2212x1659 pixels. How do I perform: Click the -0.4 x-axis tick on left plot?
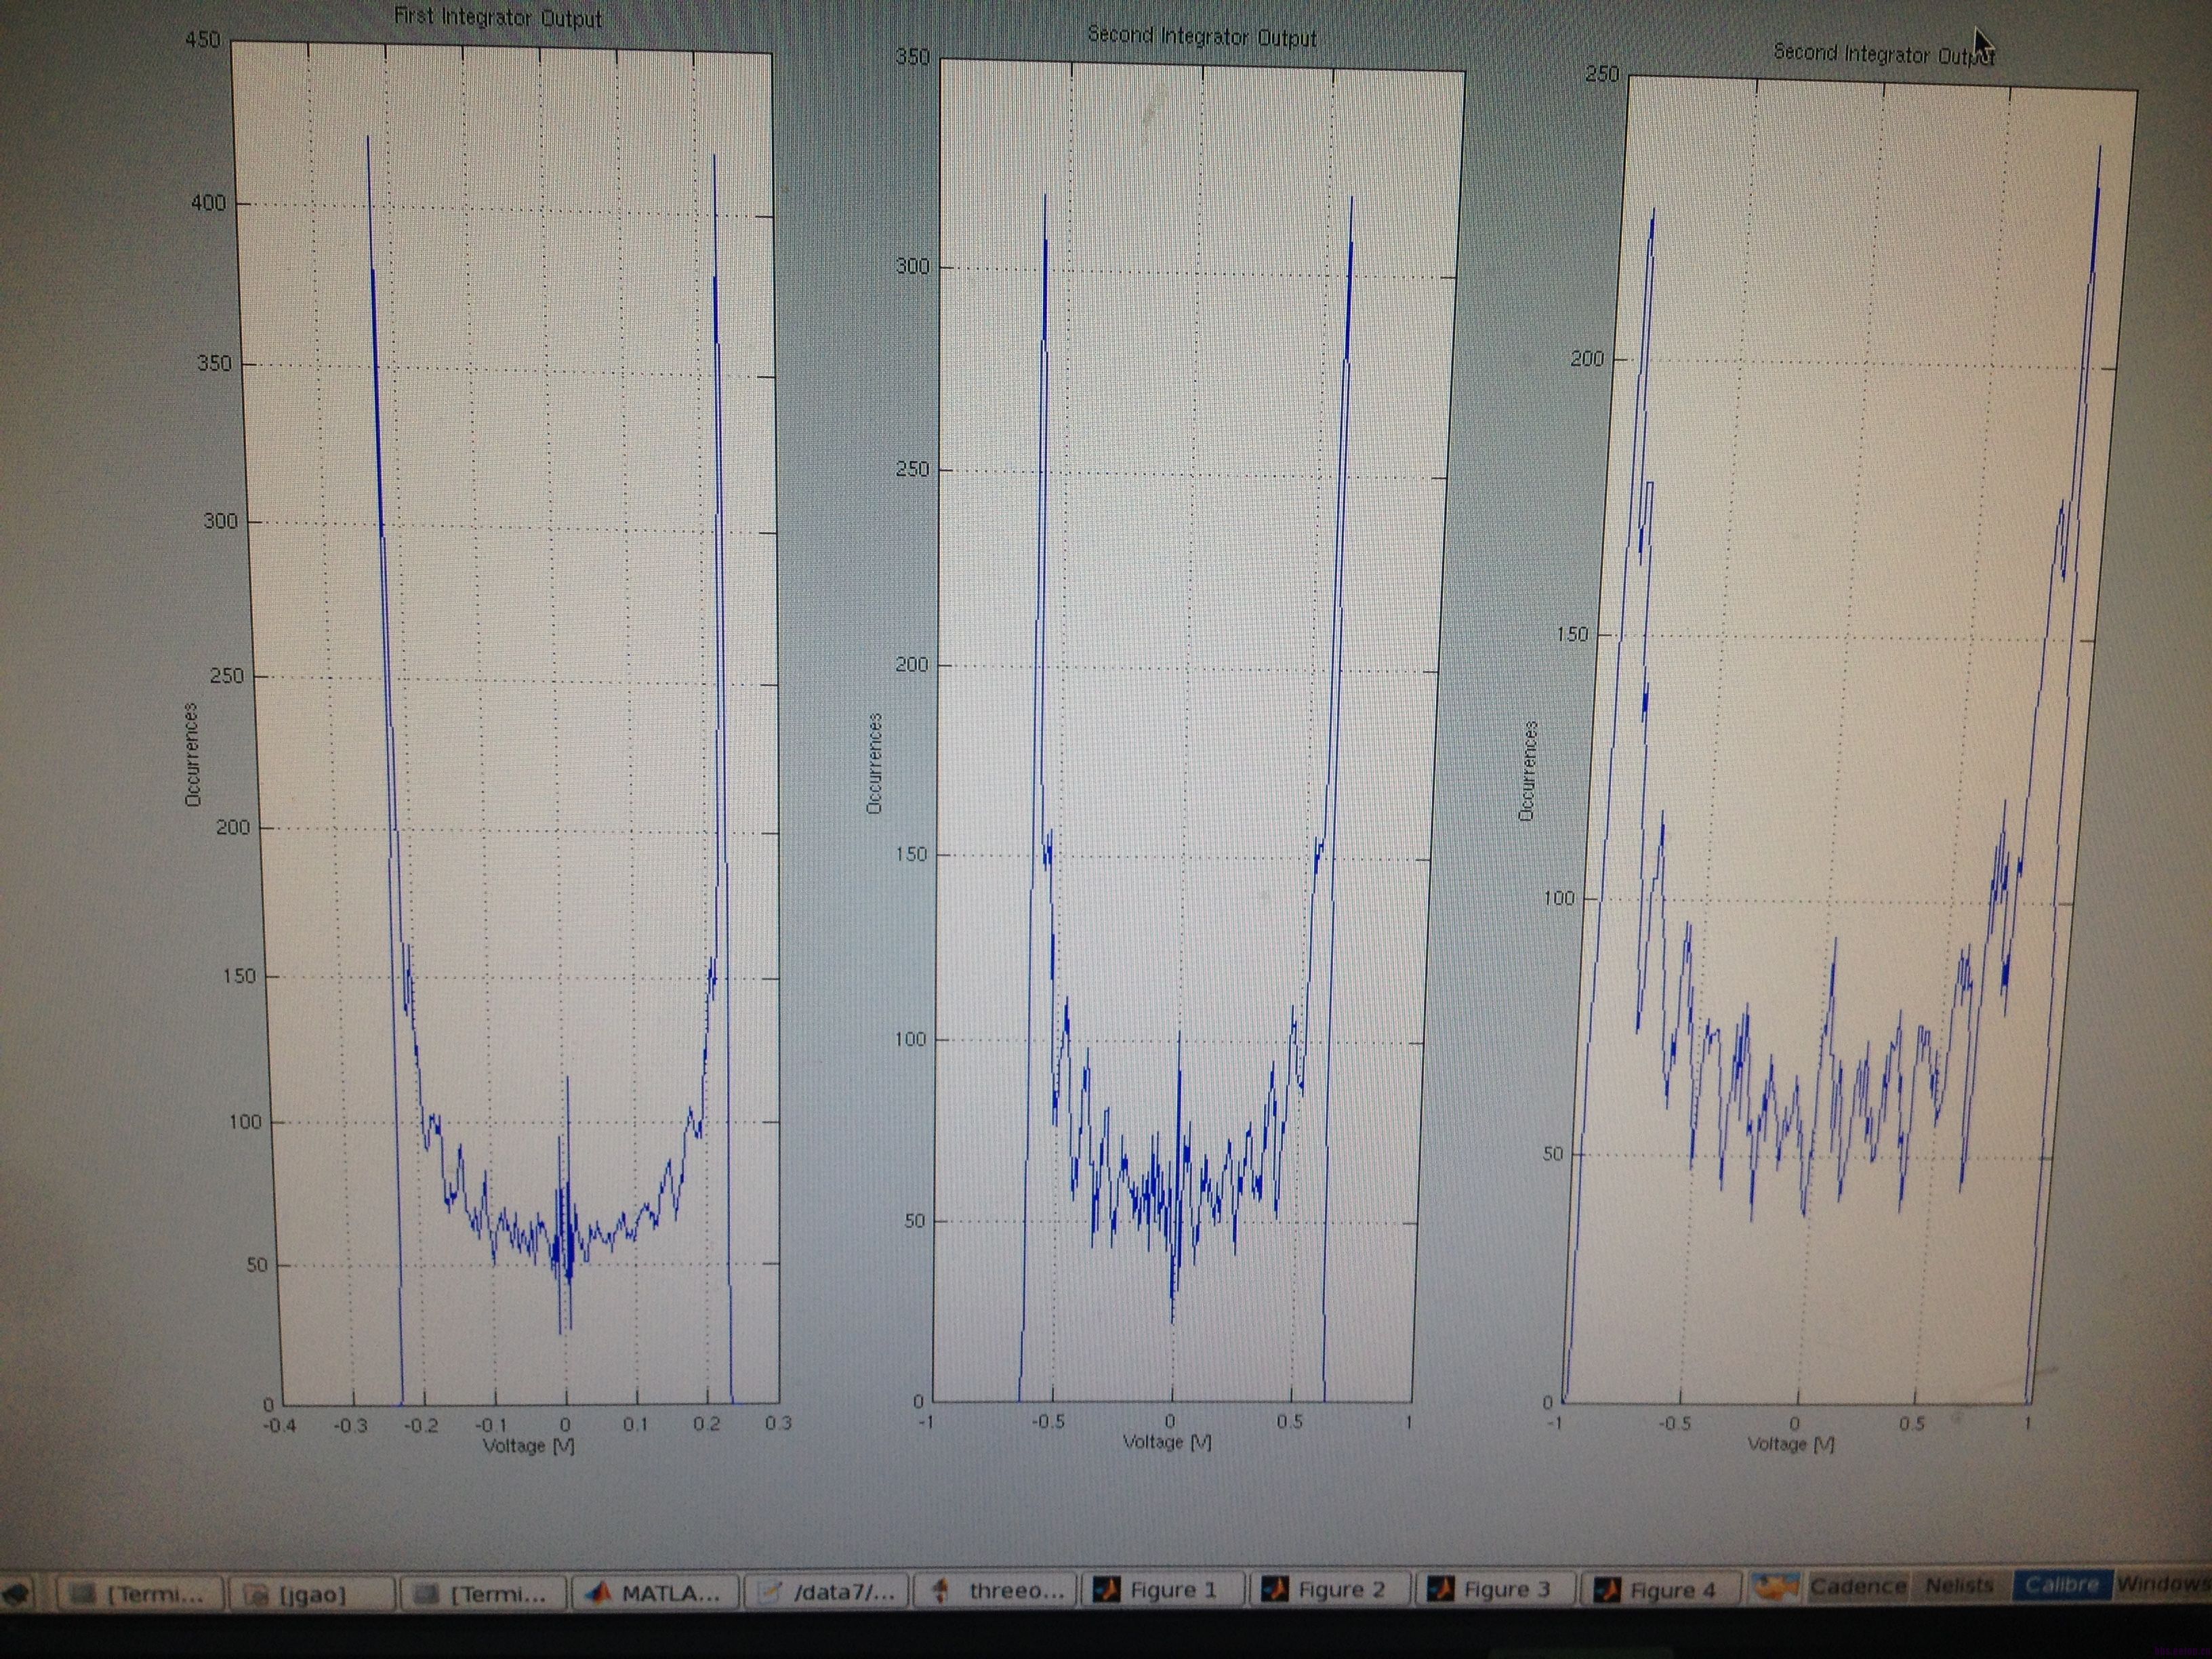tap(279, 1425)
